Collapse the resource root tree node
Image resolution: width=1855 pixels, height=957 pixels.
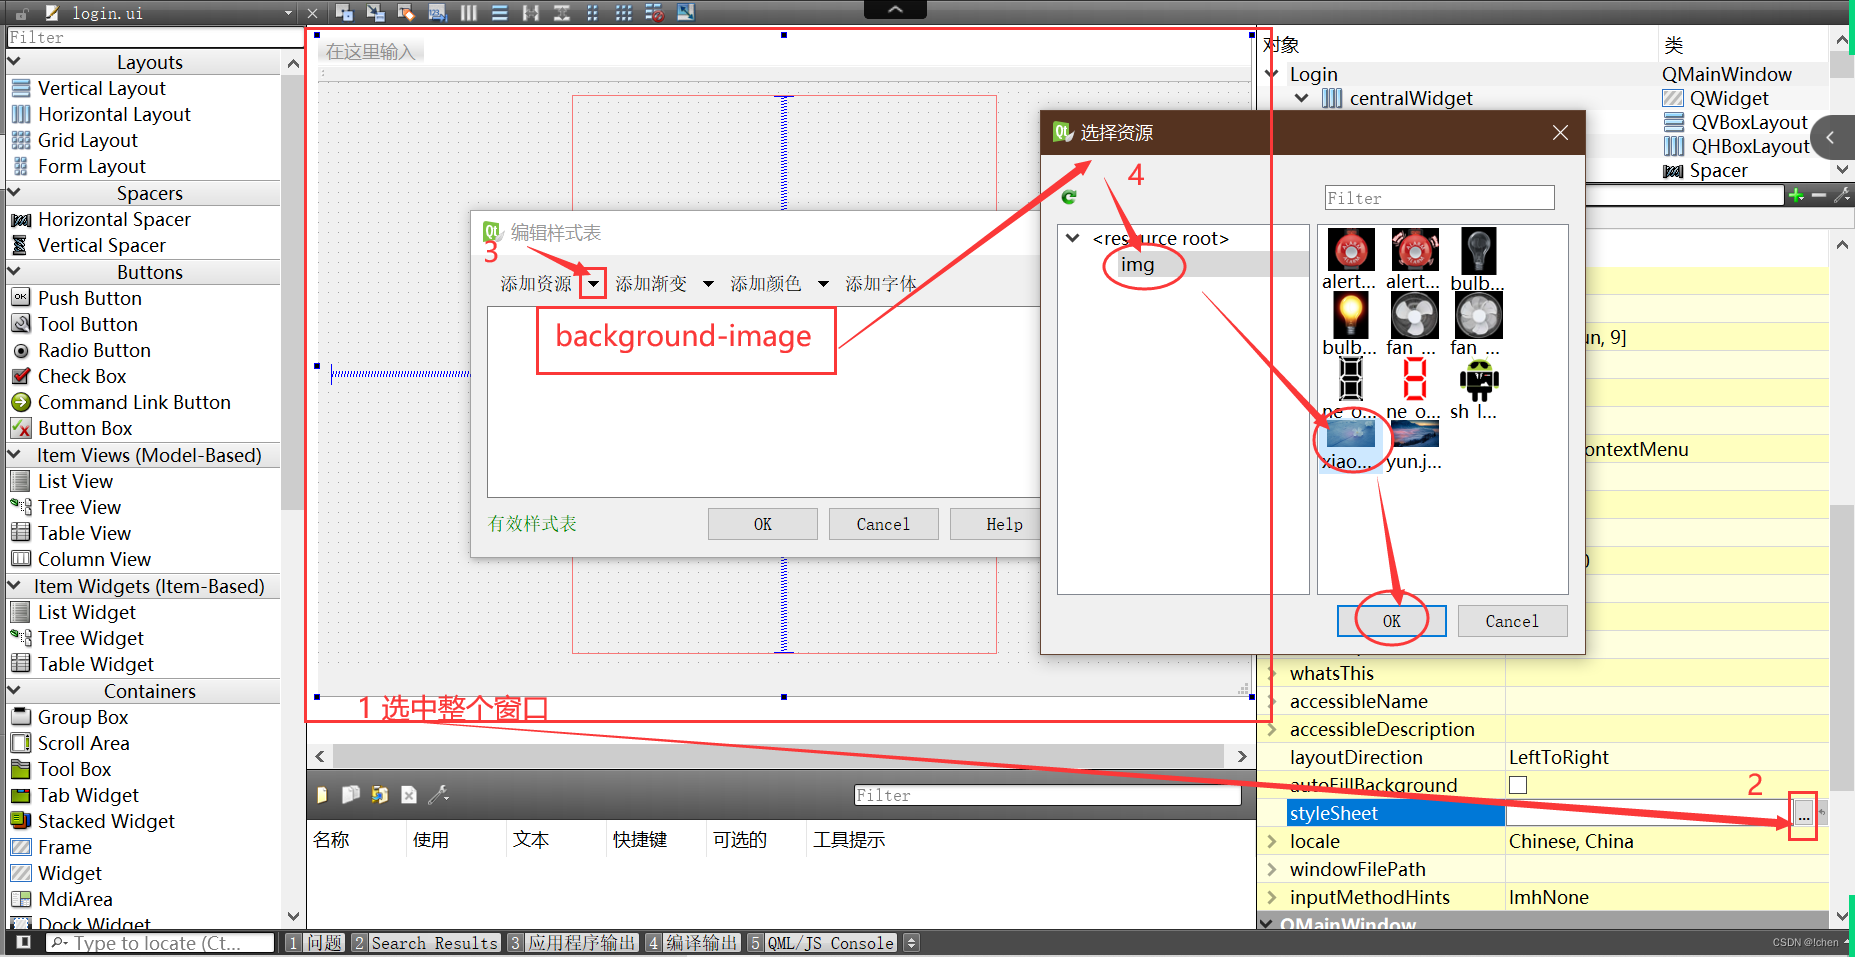[1072, 238]
